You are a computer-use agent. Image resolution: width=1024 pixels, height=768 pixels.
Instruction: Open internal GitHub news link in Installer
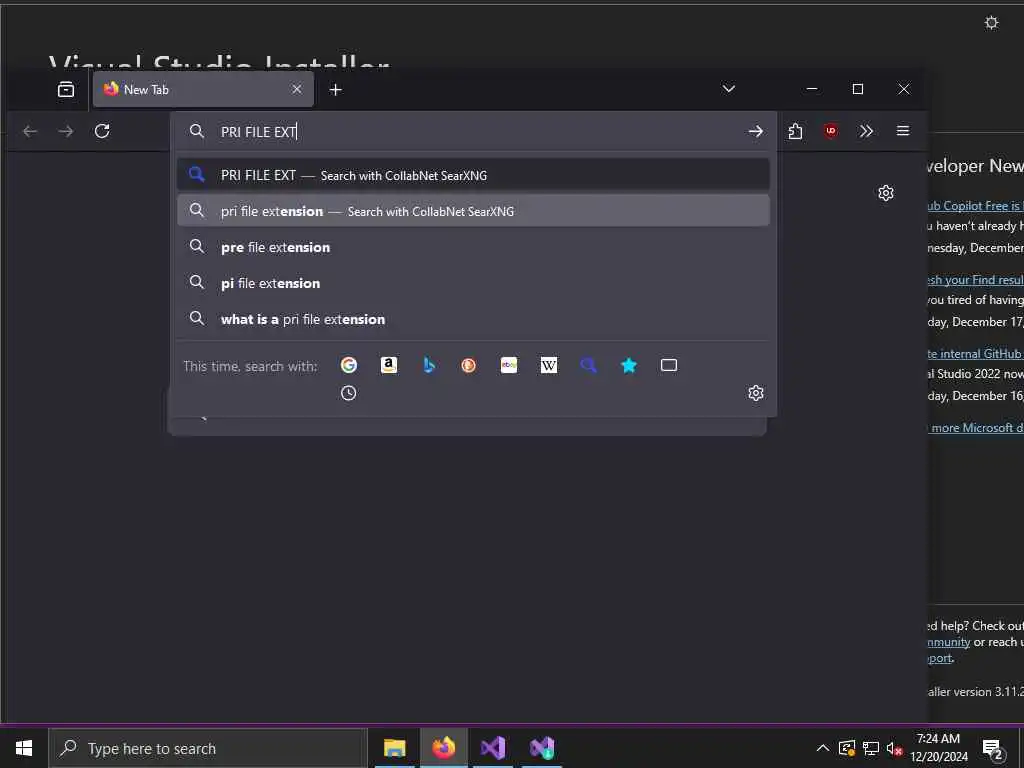(x=975, y=353)
